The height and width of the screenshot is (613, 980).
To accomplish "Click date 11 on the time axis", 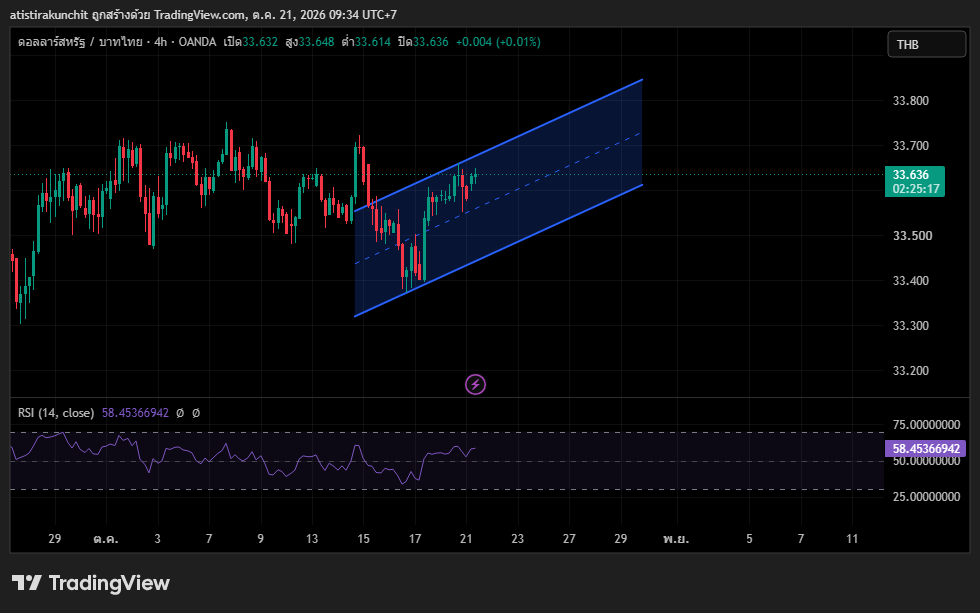I will (x=852, y=539).
